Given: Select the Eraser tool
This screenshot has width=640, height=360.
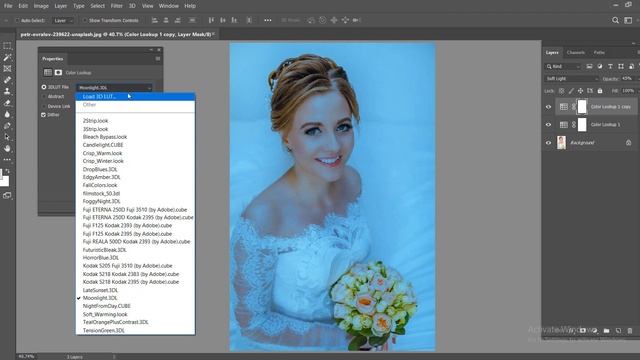Looking at the screenshot, I should coord(7,103).
